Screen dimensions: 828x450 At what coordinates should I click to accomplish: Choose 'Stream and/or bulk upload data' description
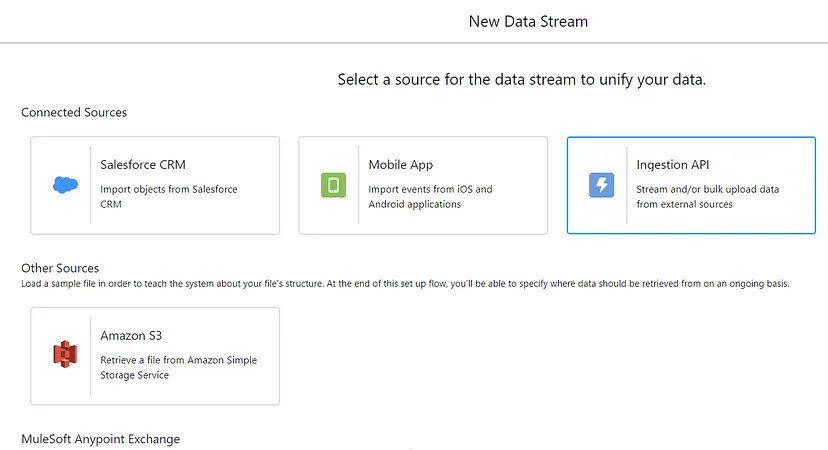707,196
